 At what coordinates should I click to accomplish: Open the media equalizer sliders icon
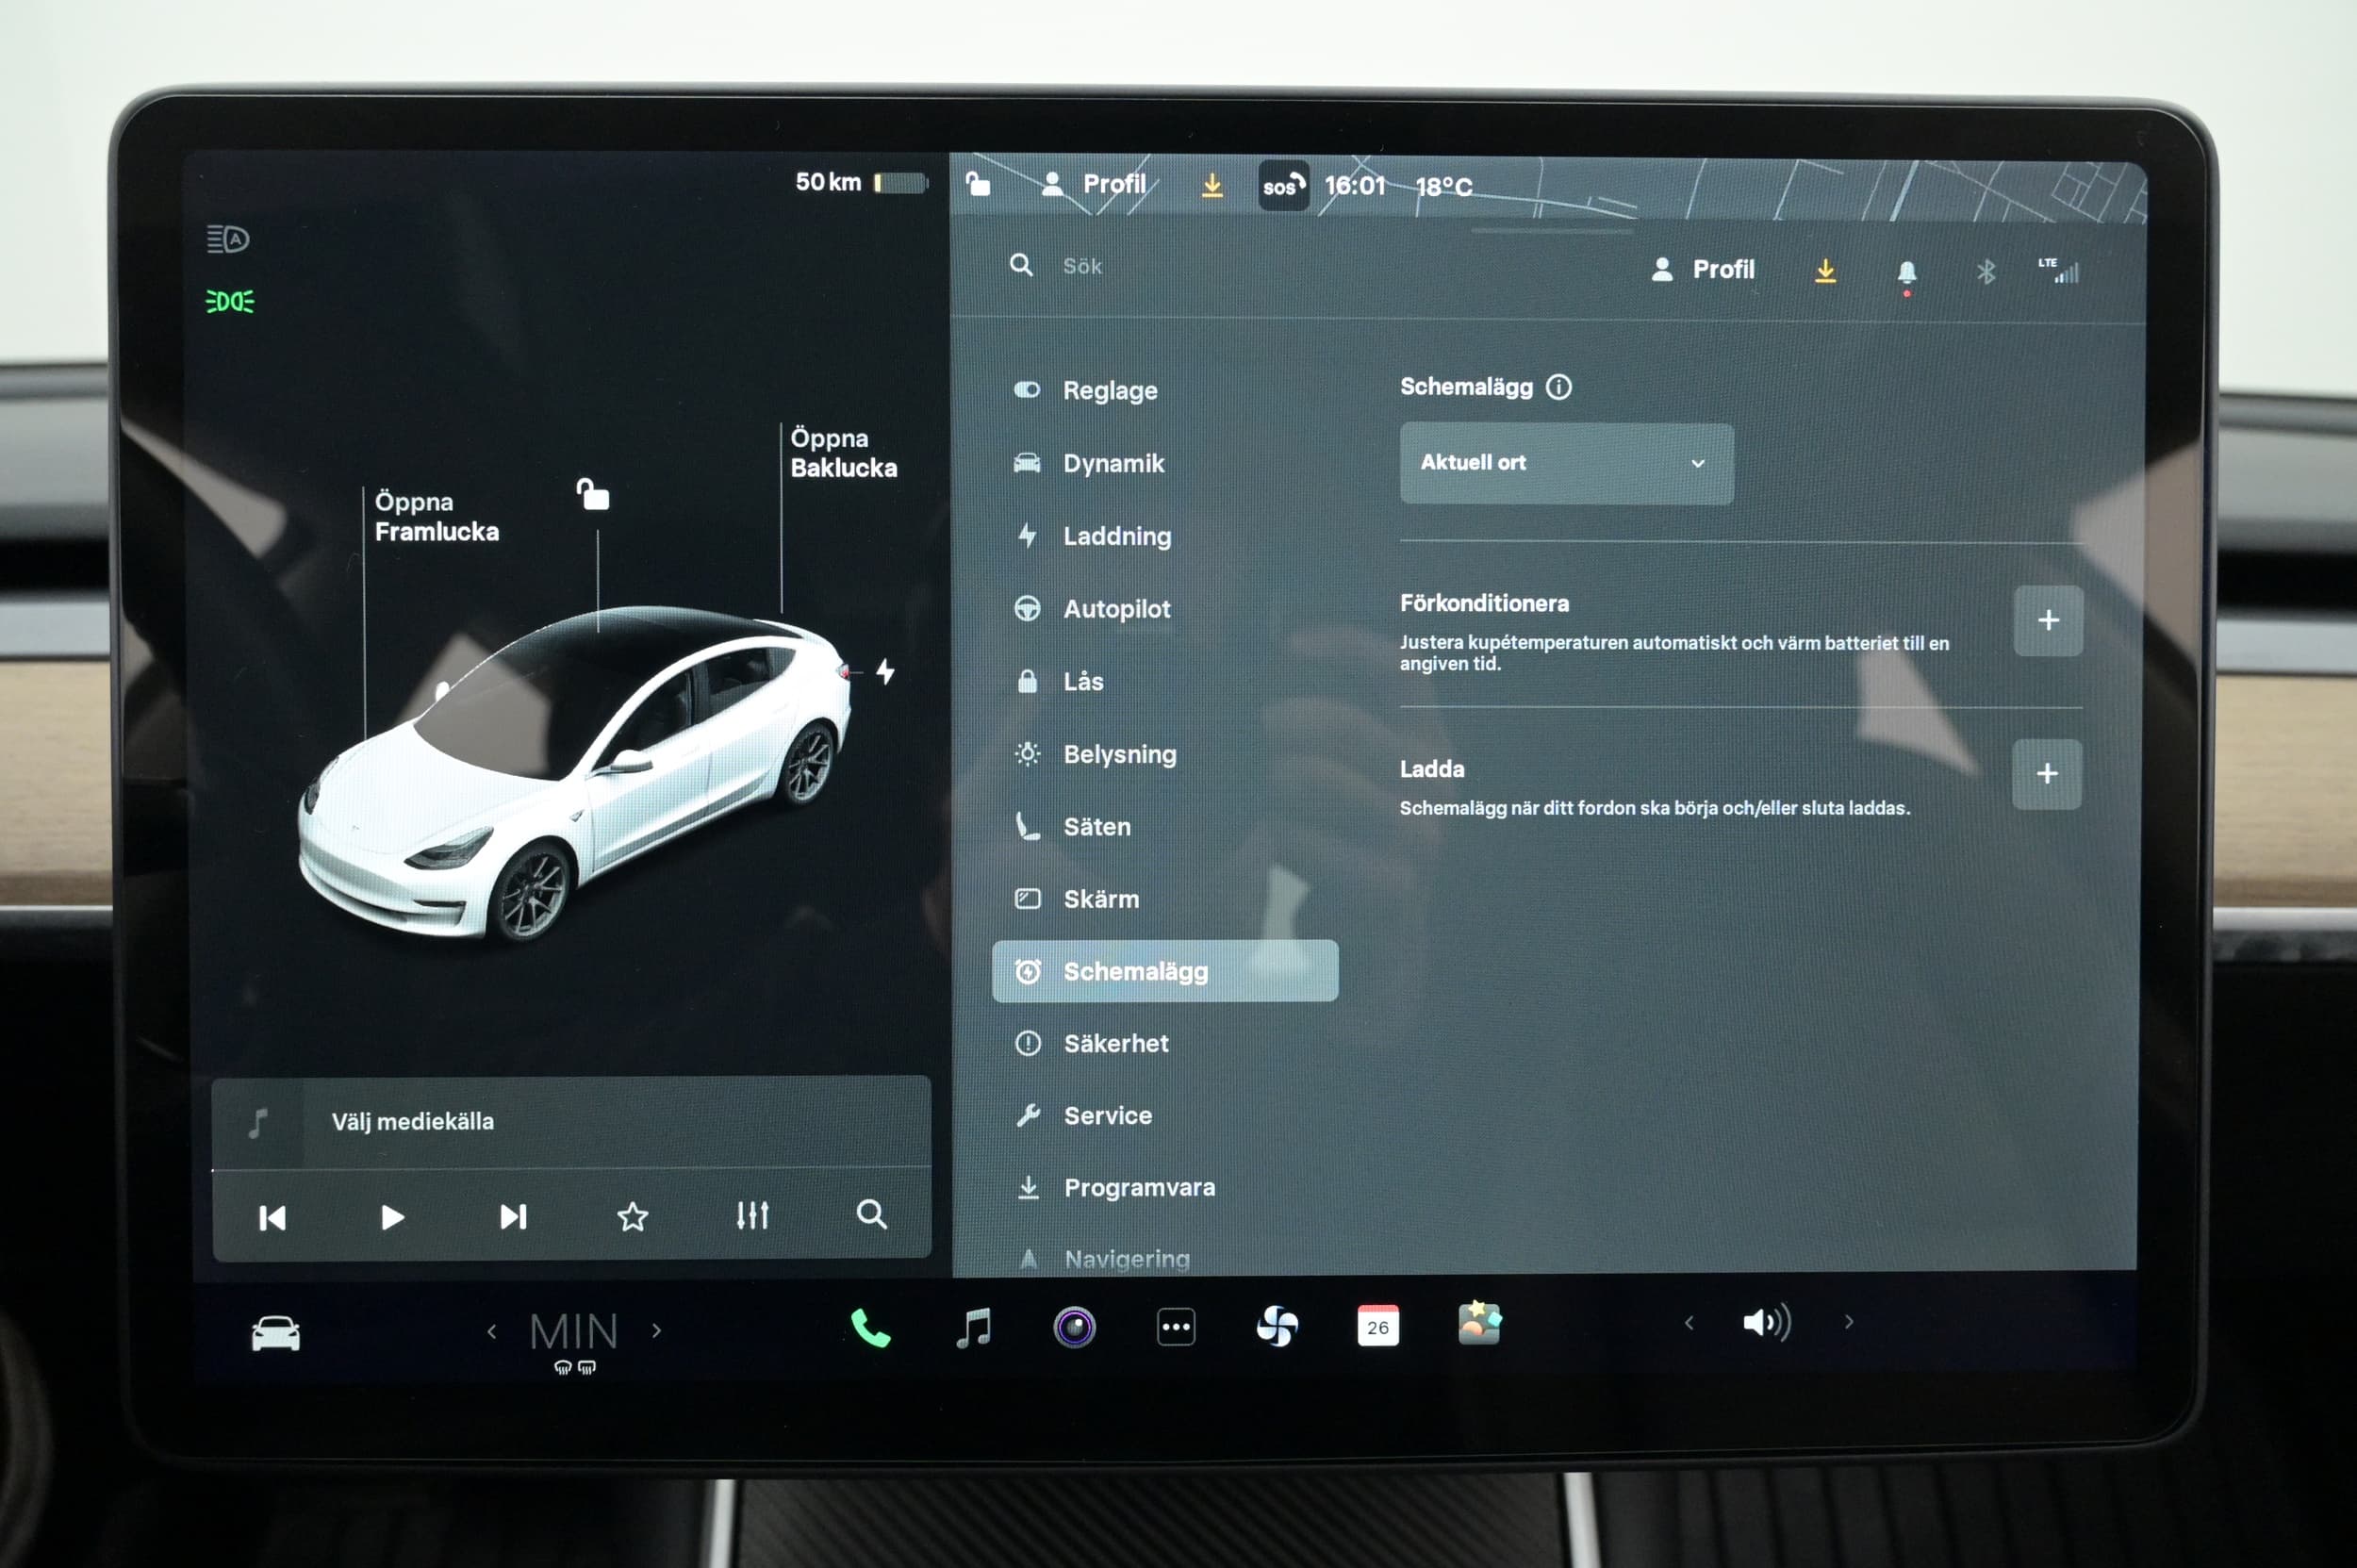click(752, 1216)
